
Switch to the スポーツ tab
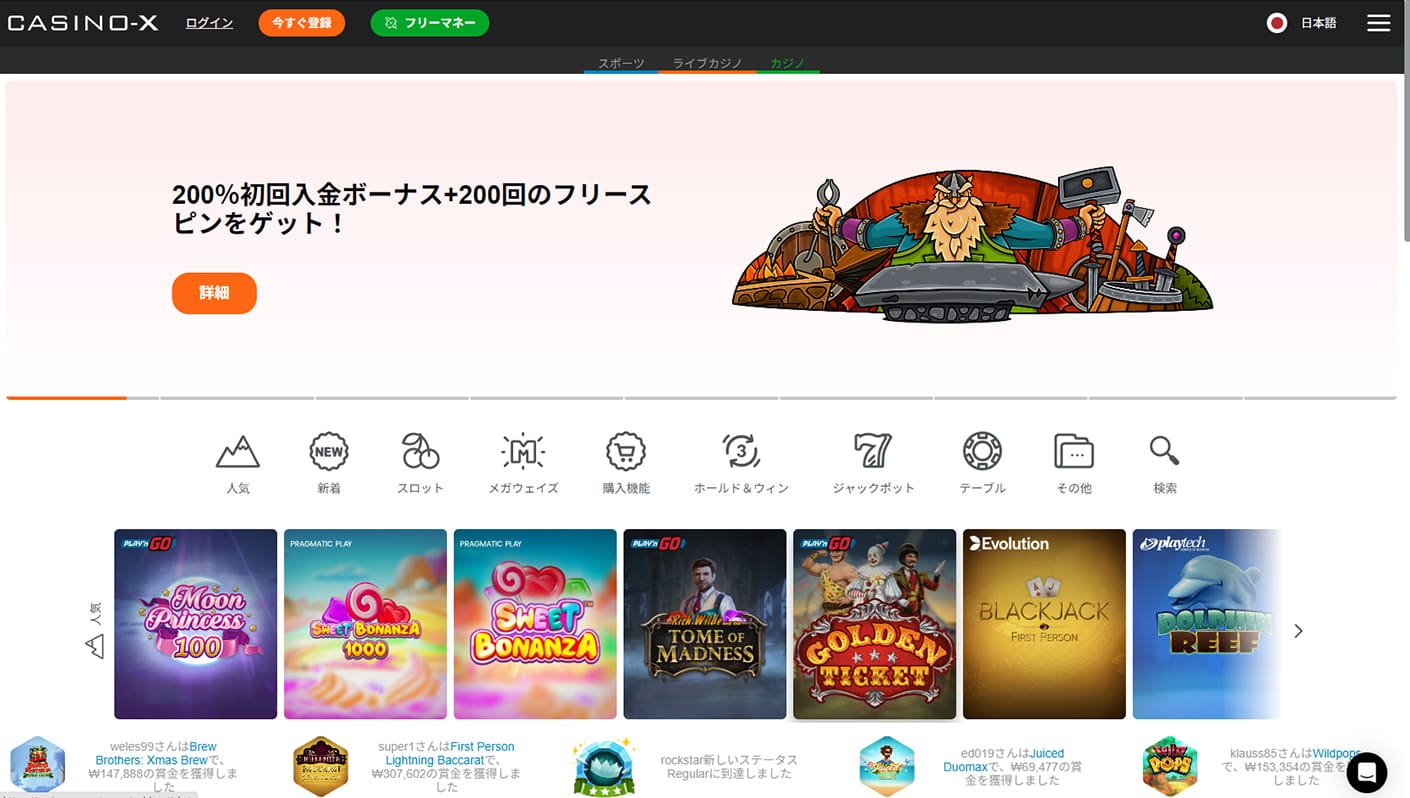(621, 63)
